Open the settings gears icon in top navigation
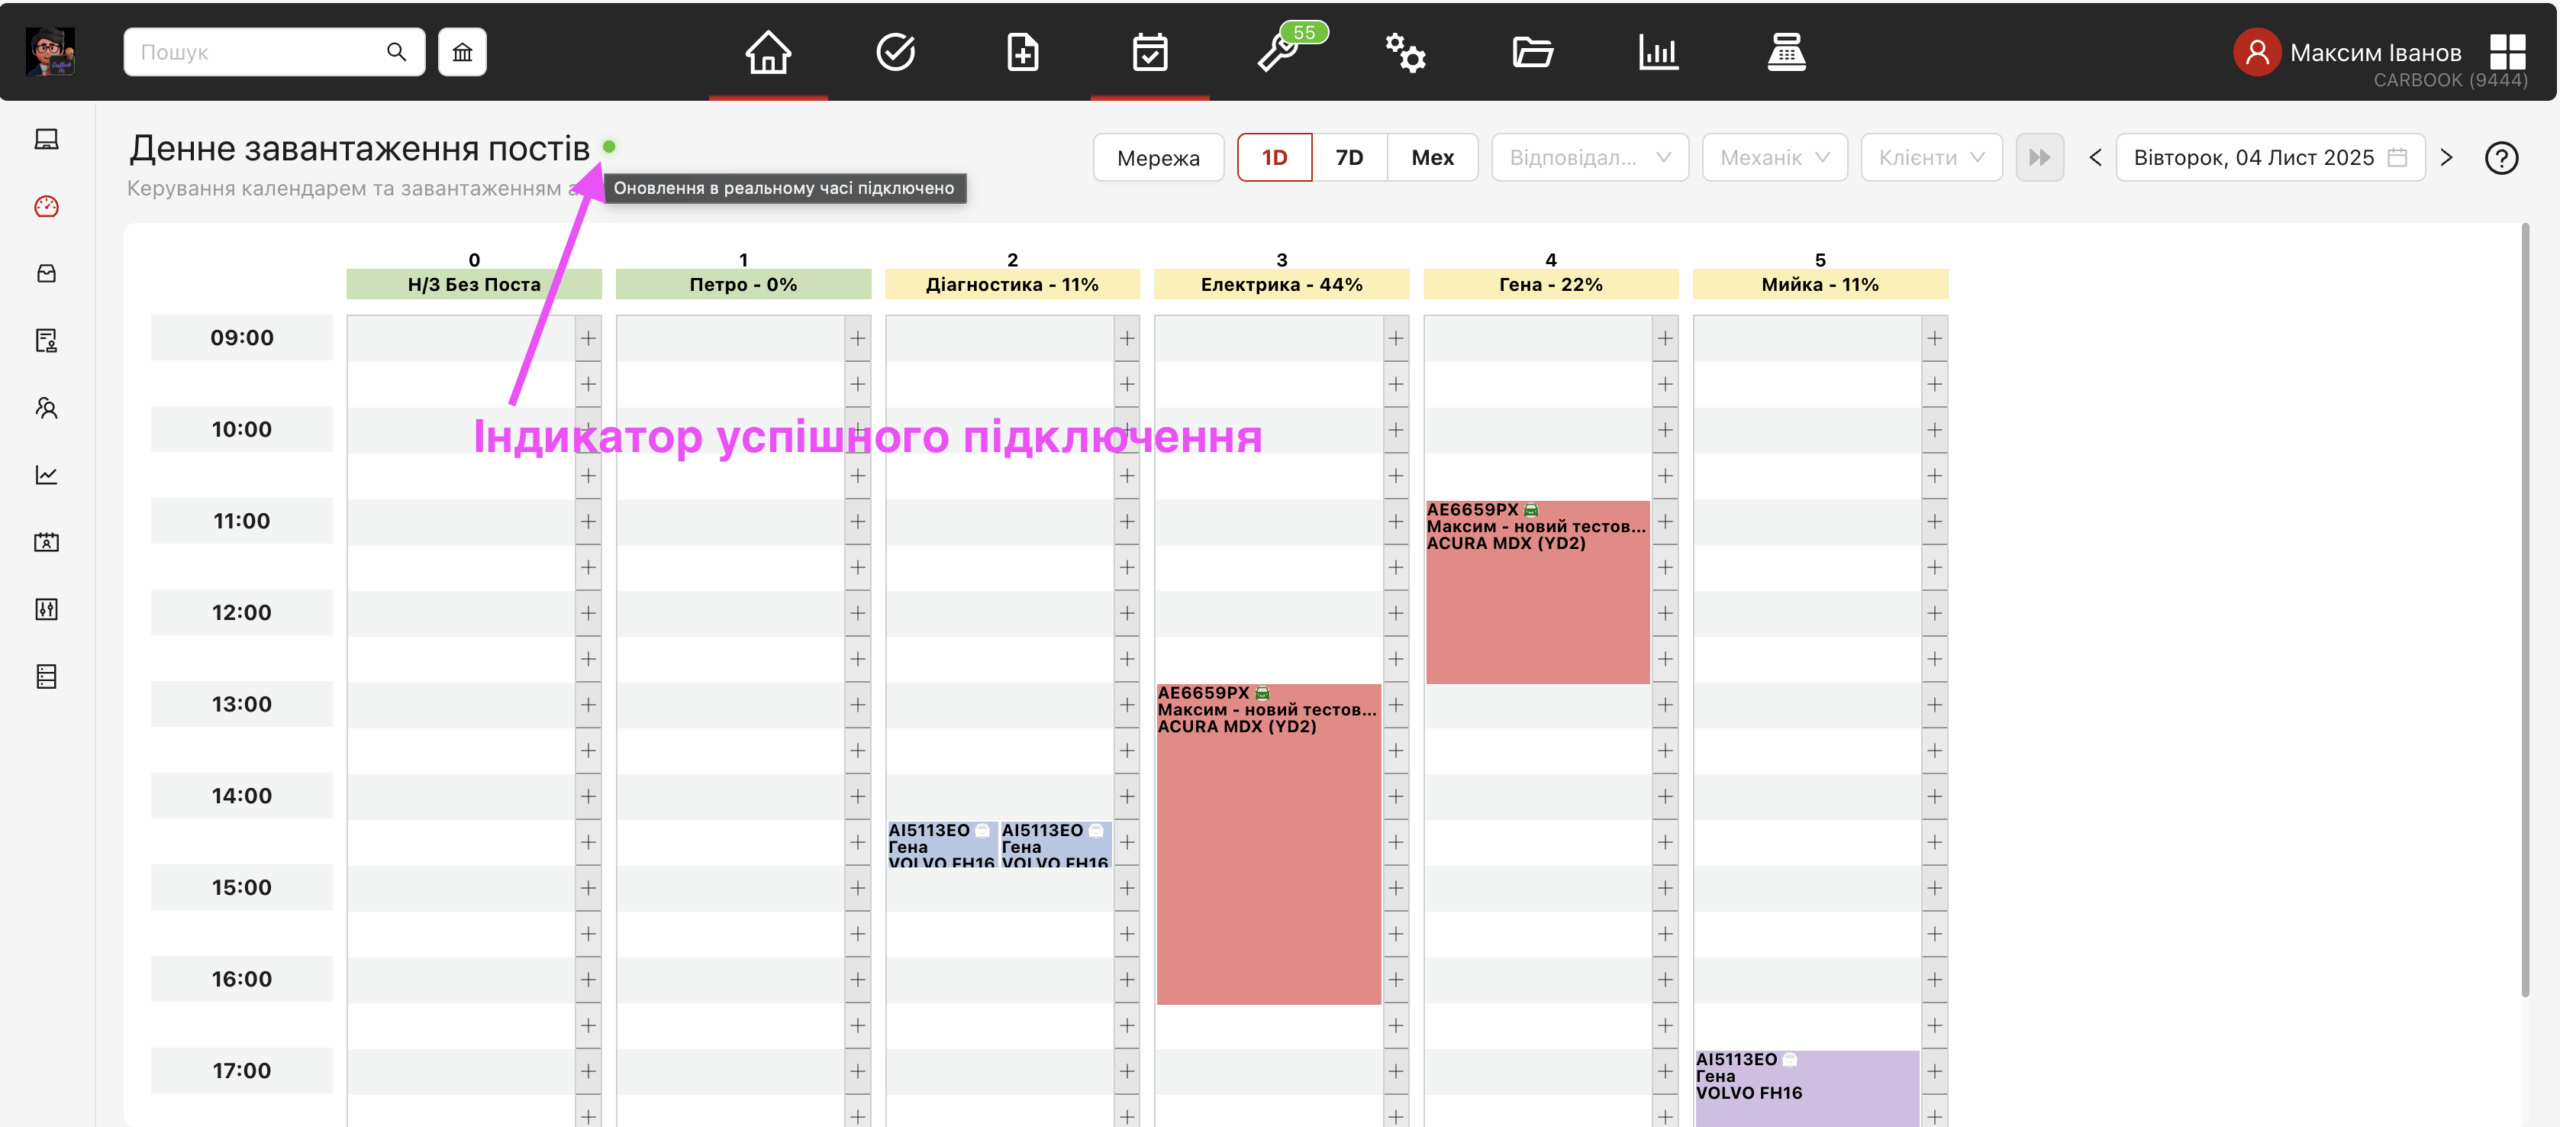Screen dimensions: 2560x1127 pyautogui.click(x=1405, y=52)
